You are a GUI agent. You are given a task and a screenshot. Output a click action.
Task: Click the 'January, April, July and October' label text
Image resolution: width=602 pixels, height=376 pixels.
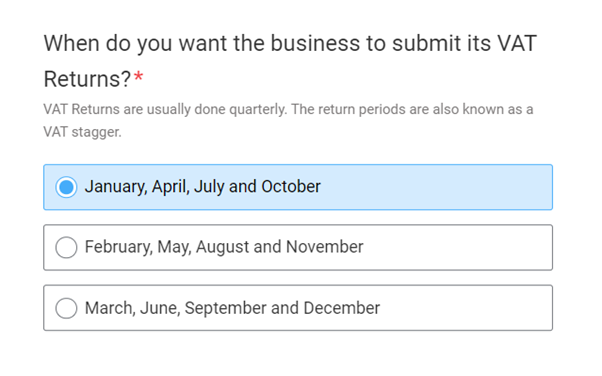(x=202, y=187)
